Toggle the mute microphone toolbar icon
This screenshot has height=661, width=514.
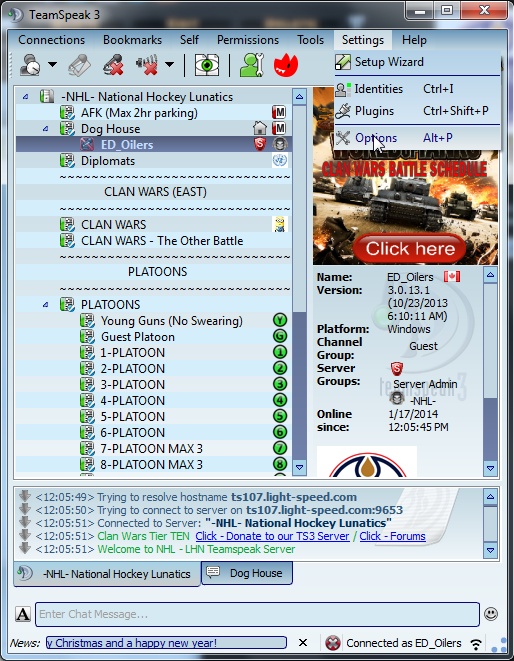point(113,65)
